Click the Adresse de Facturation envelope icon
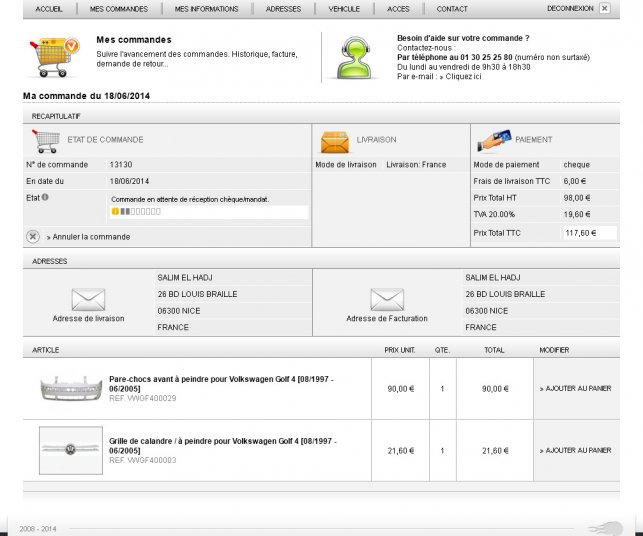This screenshot has height=536, width=643. tap(387, 299)
